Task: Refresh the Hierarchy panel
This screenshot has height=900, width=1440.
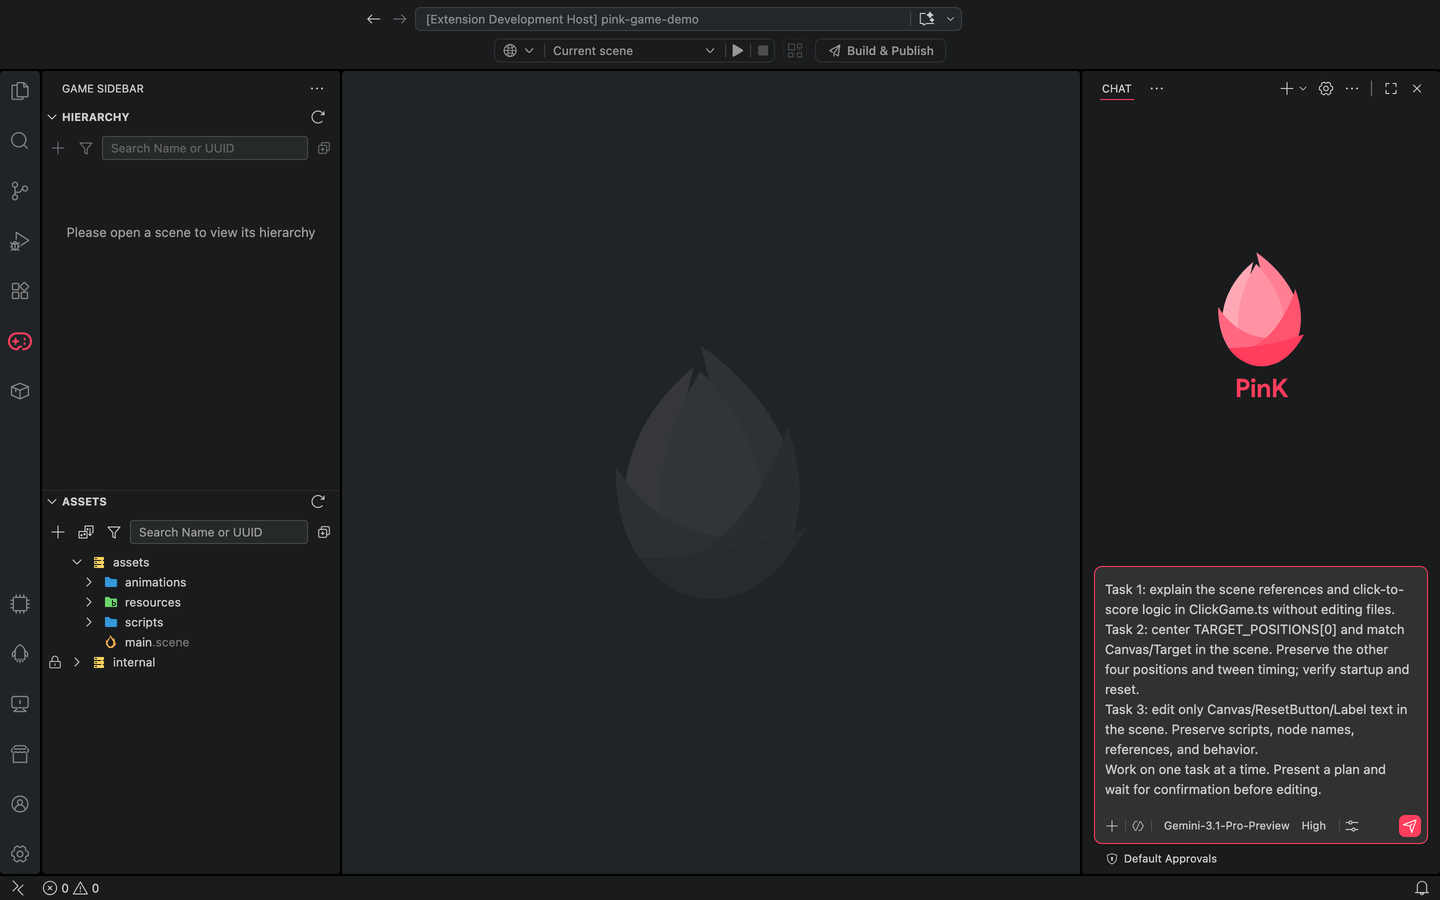Action: pos(318,117)
